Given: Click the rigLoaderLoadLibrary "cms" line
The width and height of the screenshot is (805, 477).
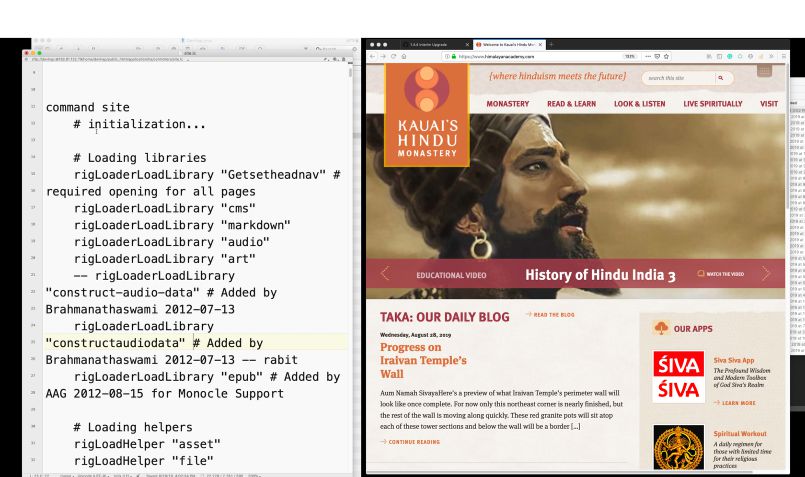Looking at the screenshot, I should click(x=165, y=208).
